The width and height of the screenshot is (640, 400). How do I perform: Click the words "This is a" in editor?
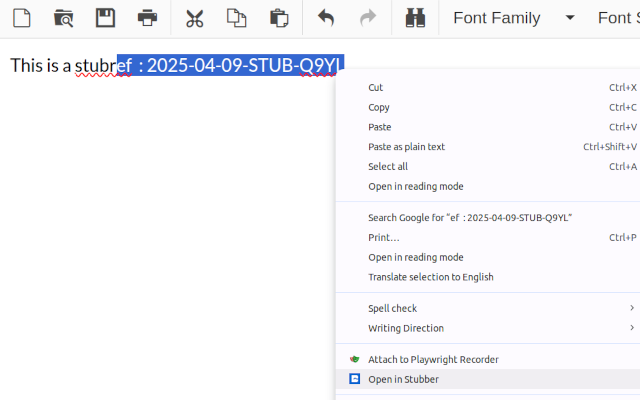[40, 65]
